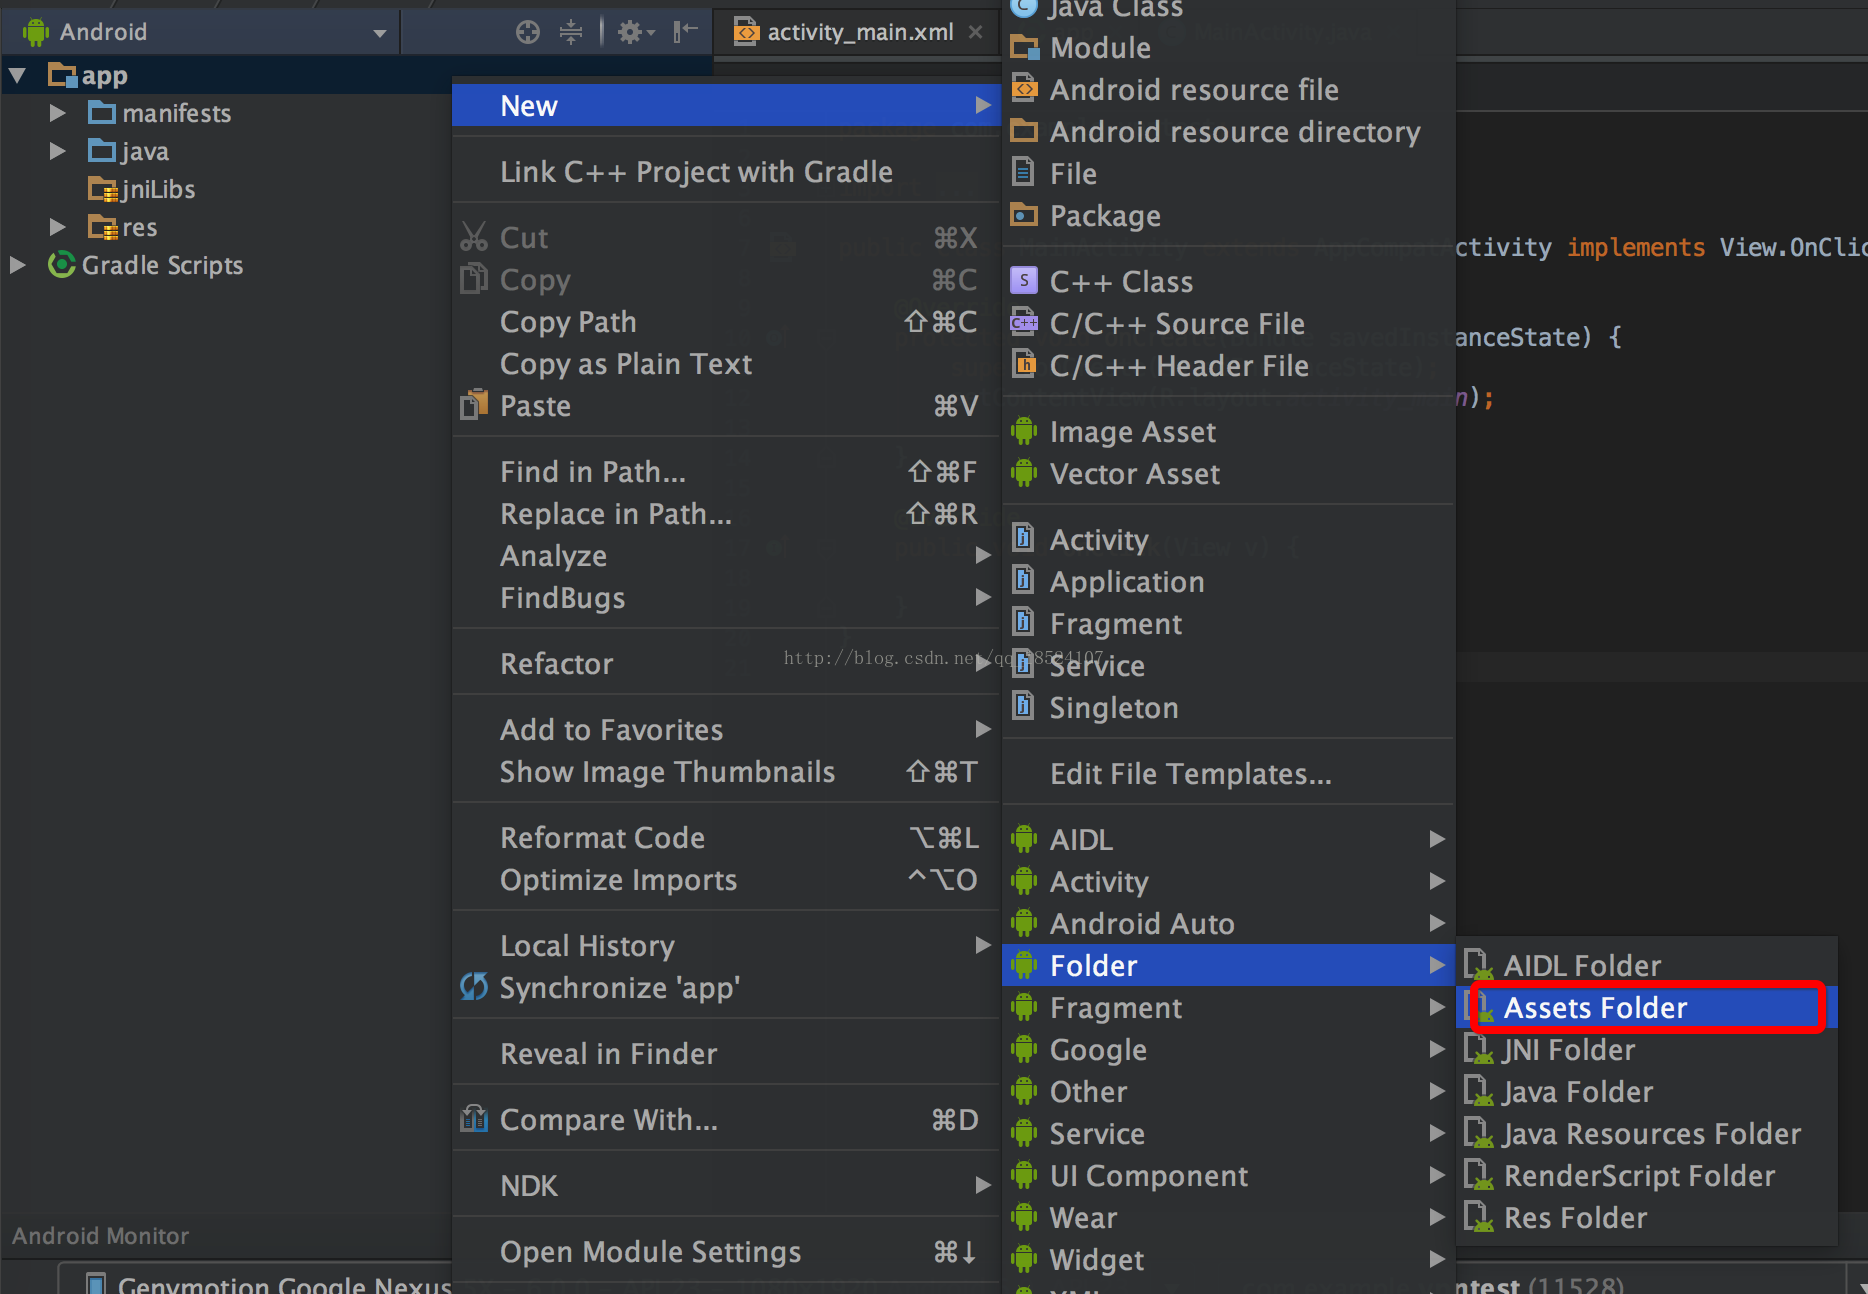Collapse the app module tree node

click(x=17, y=75)
